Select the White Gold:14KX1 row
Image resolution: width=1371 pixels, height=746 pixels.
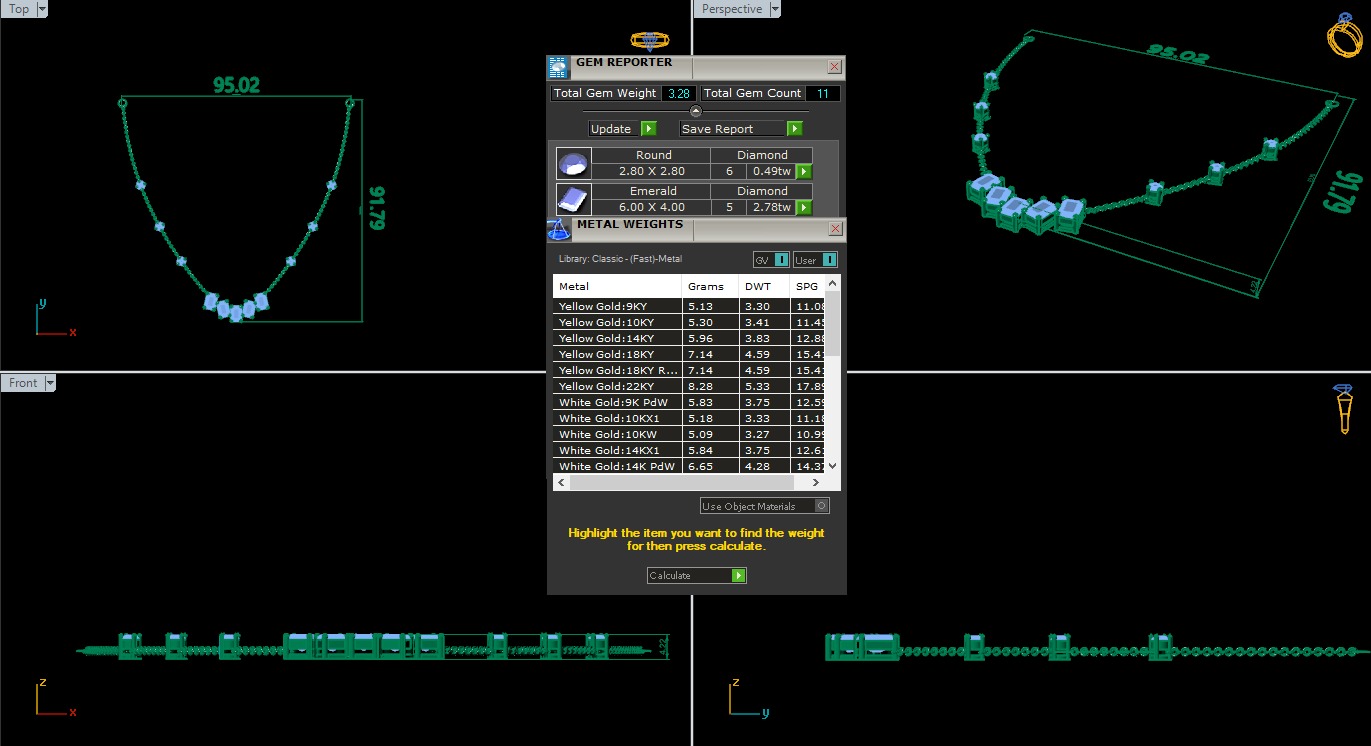[x=690, y=450]
